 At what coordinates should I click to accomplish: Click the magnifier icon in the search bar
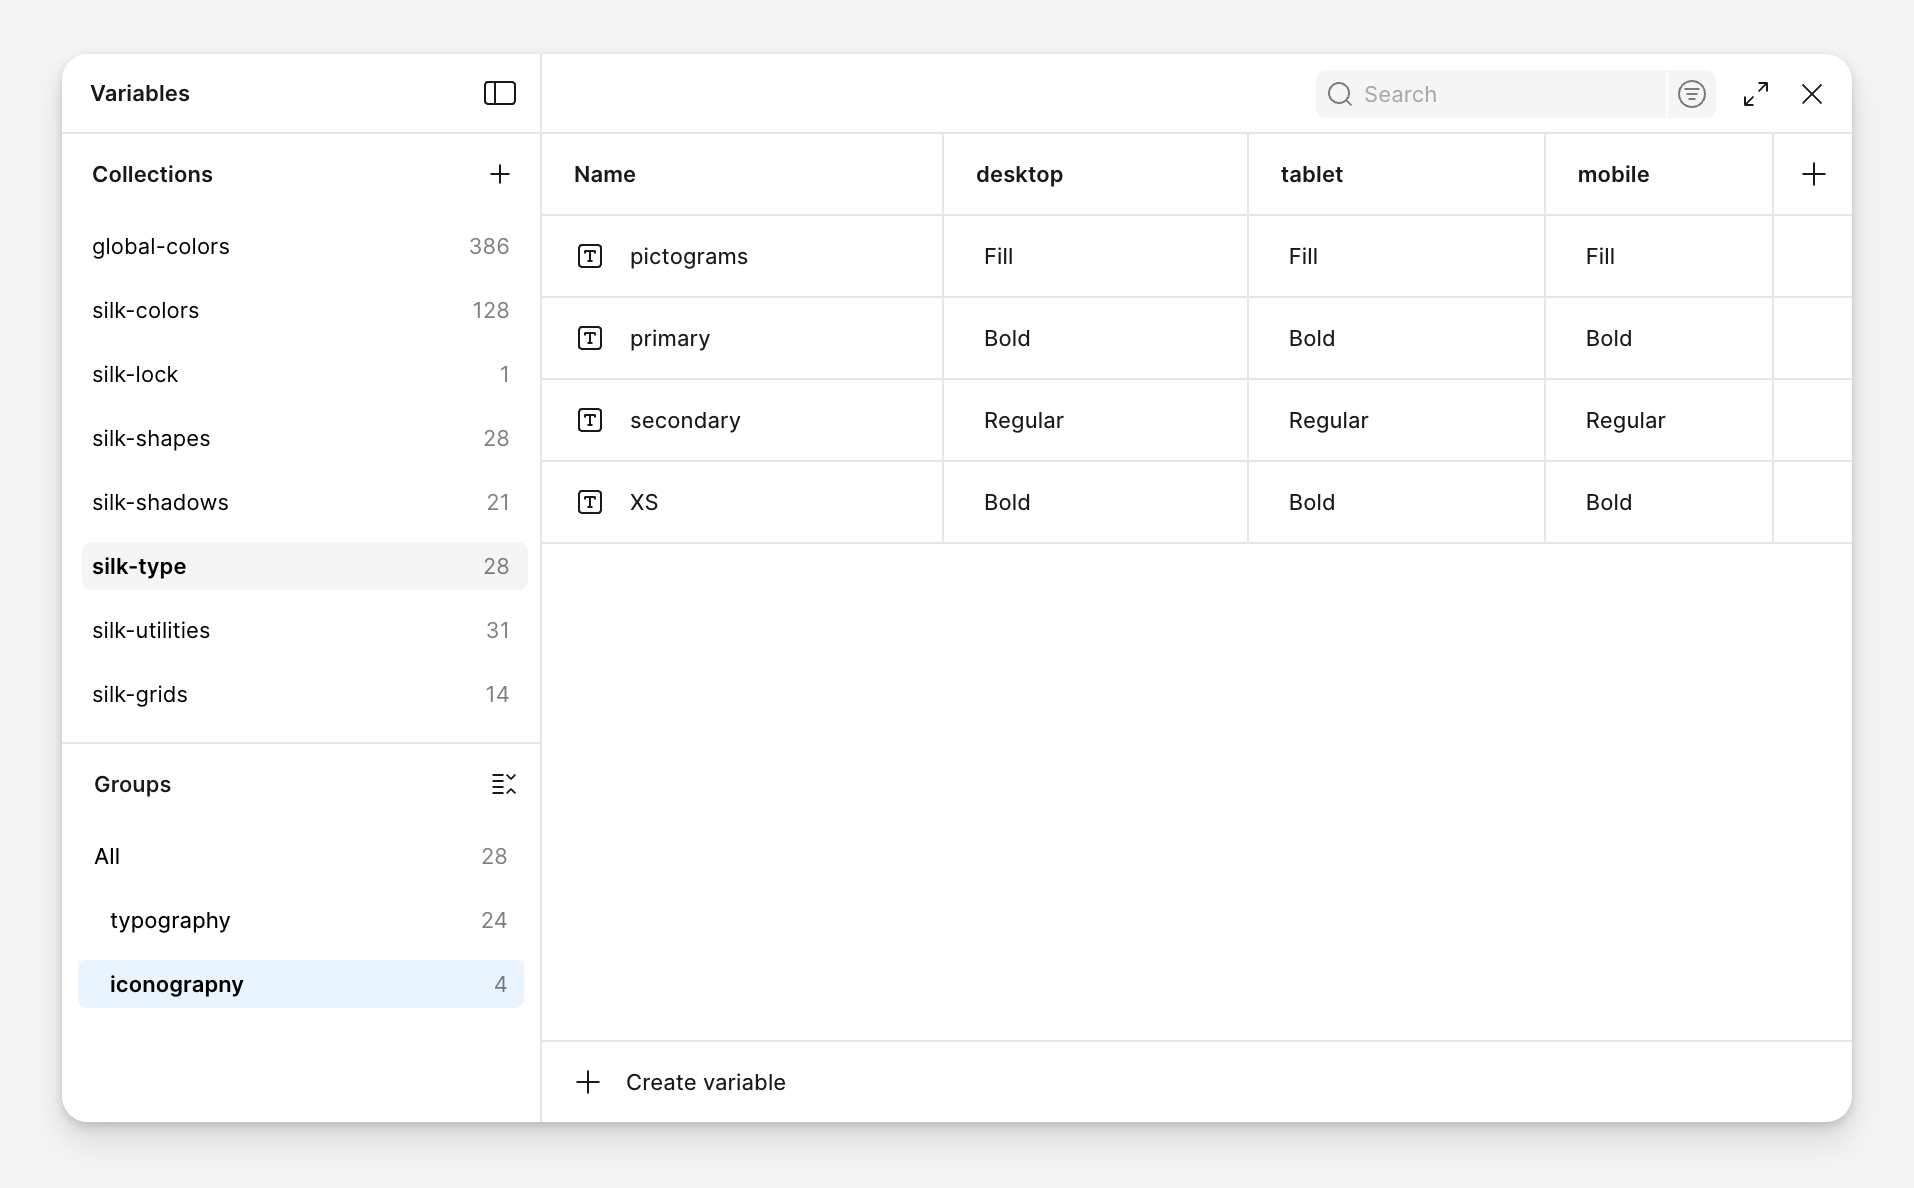pos(1341,93)
